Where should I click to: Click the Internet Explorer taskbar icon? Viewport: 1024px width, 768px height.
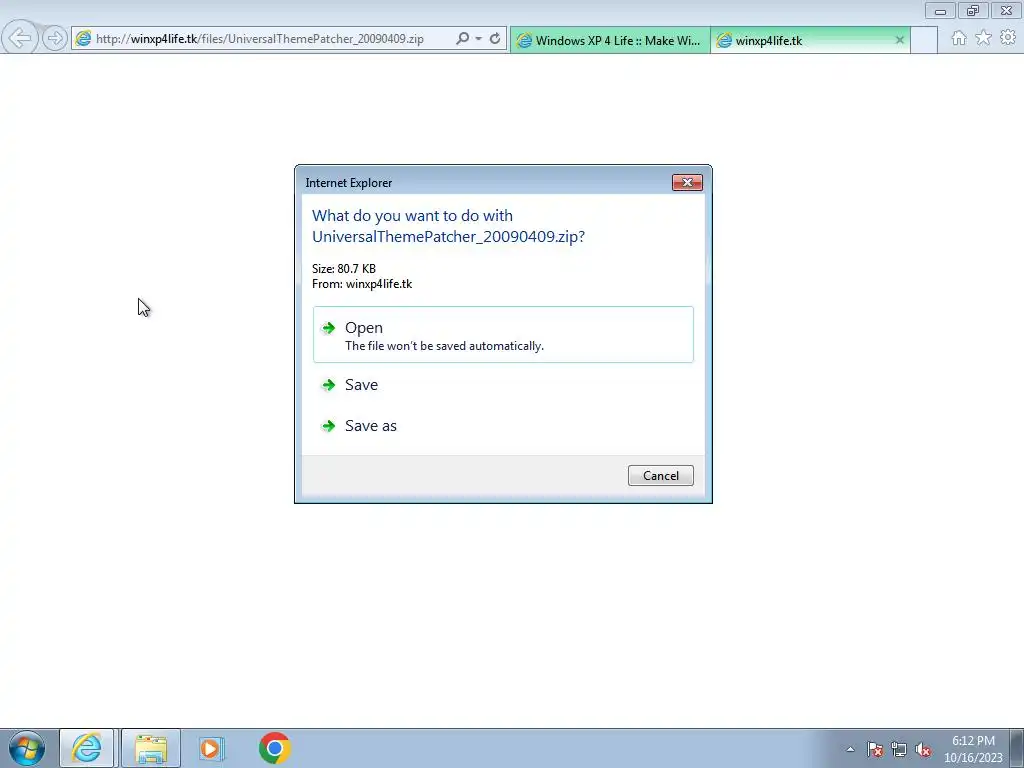point(87,748)
